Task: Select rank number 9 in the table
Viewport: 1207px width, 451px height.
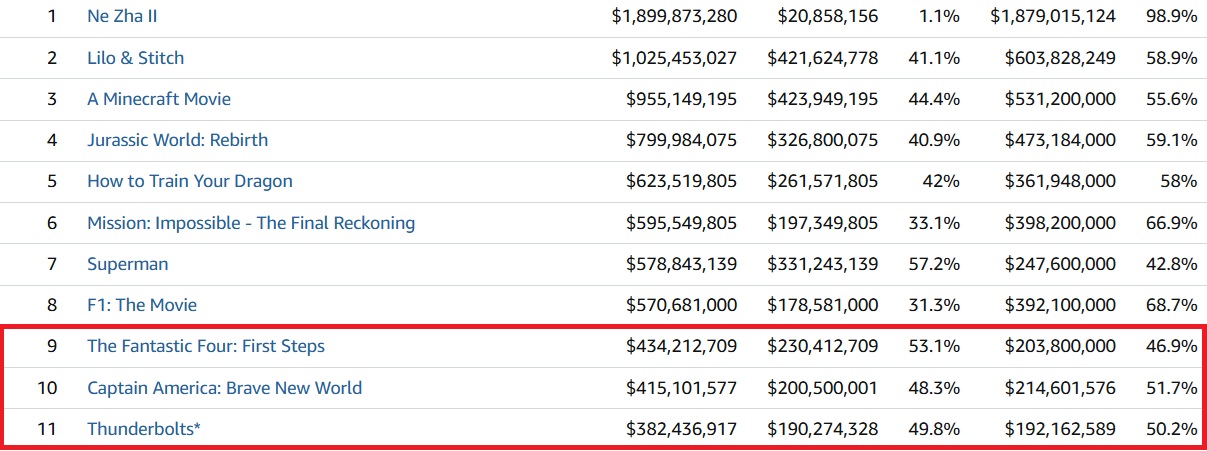Action: pos(52,346)
